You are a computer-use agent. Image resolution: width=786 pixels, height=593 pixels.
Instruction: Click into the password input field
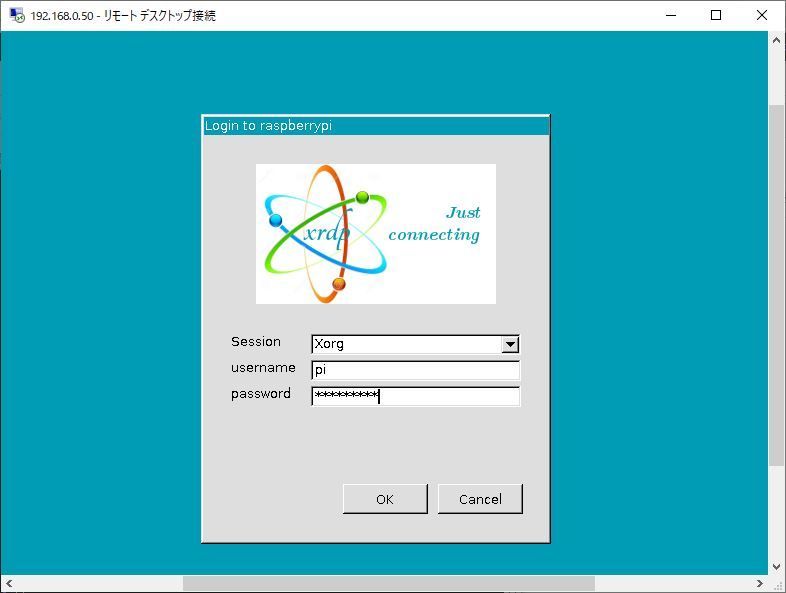tap(415, 396)
